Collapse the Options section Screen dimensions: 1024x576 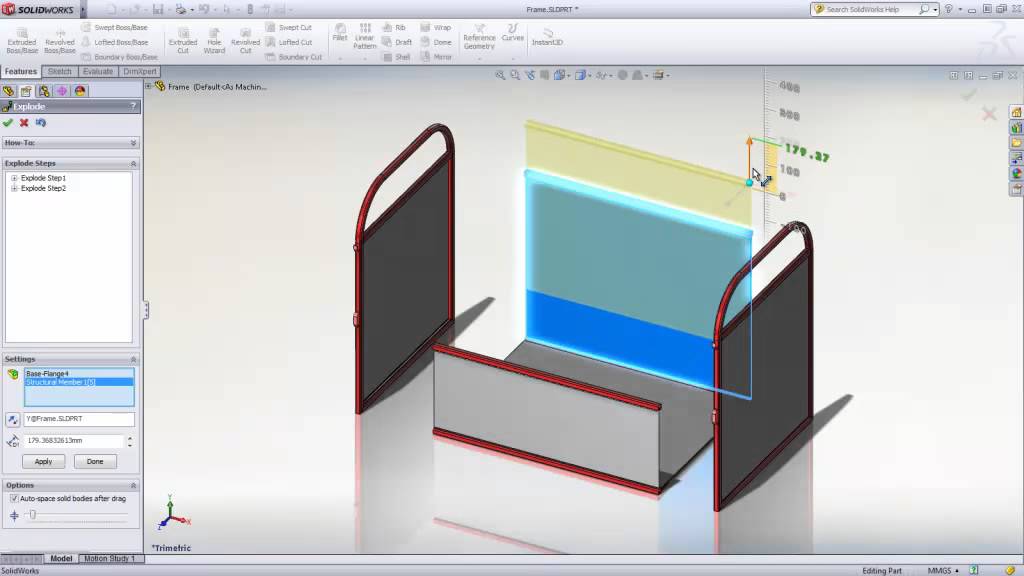133,485
